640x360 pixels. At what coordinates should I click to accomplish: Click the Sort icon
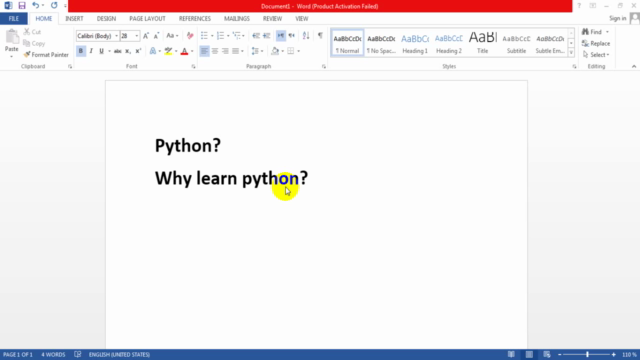pyautogui.click(x=306, y=36)
